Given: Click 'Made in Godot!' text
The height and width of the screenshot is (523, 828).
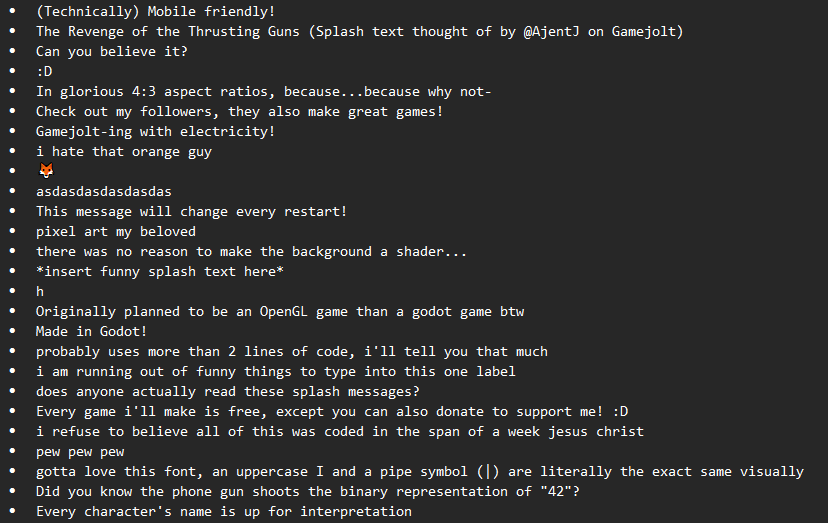Looking at the screenshot, I should coord(91,332).
